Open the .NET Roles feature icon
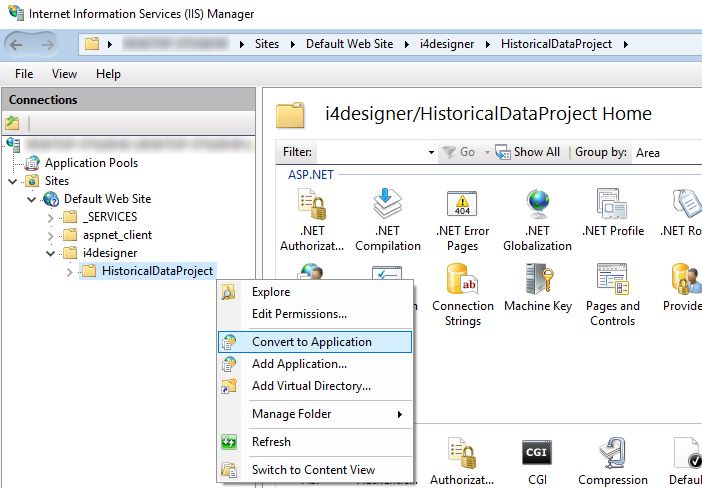 coord(687,204)
